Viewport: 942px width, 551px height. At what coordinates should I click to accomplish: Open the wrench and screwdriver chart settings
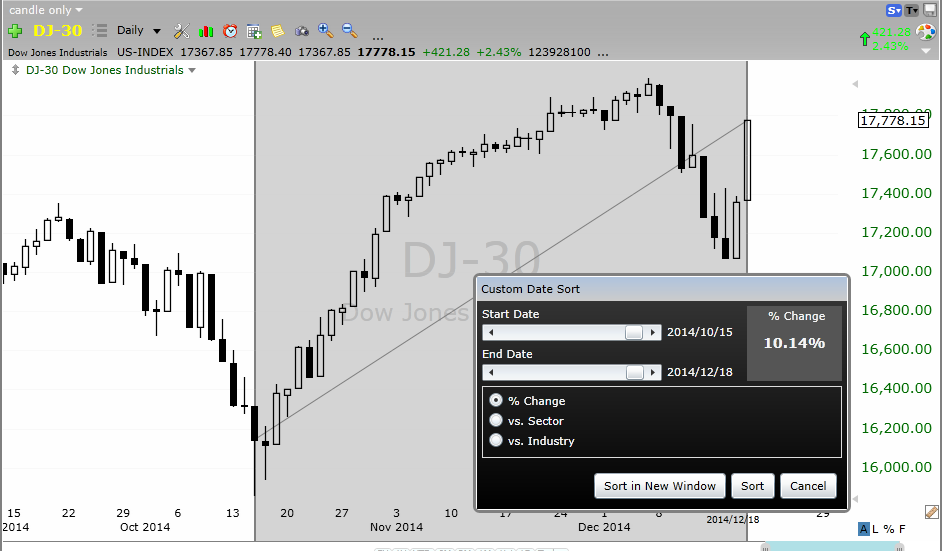[x=181, y=31]
